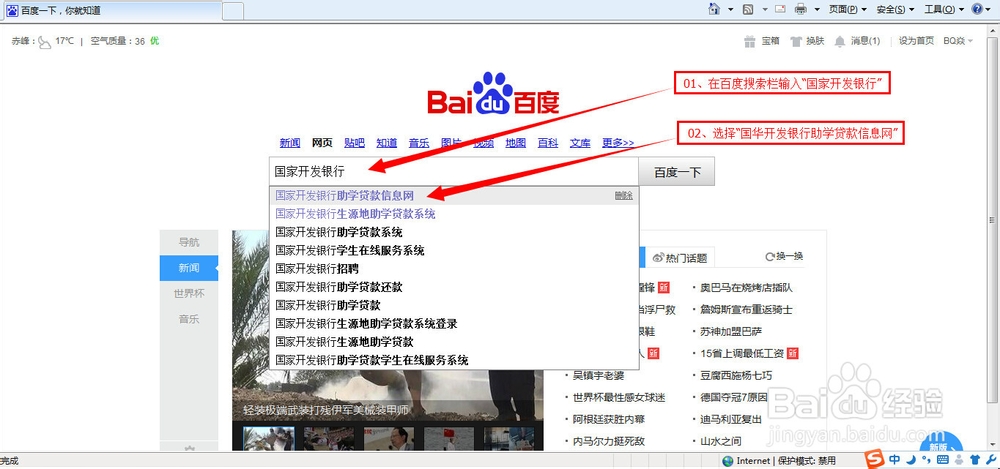1000x469 pixels.
Task: Expand the RSS feeds dropdown arrow
Action: pos(764,10)
